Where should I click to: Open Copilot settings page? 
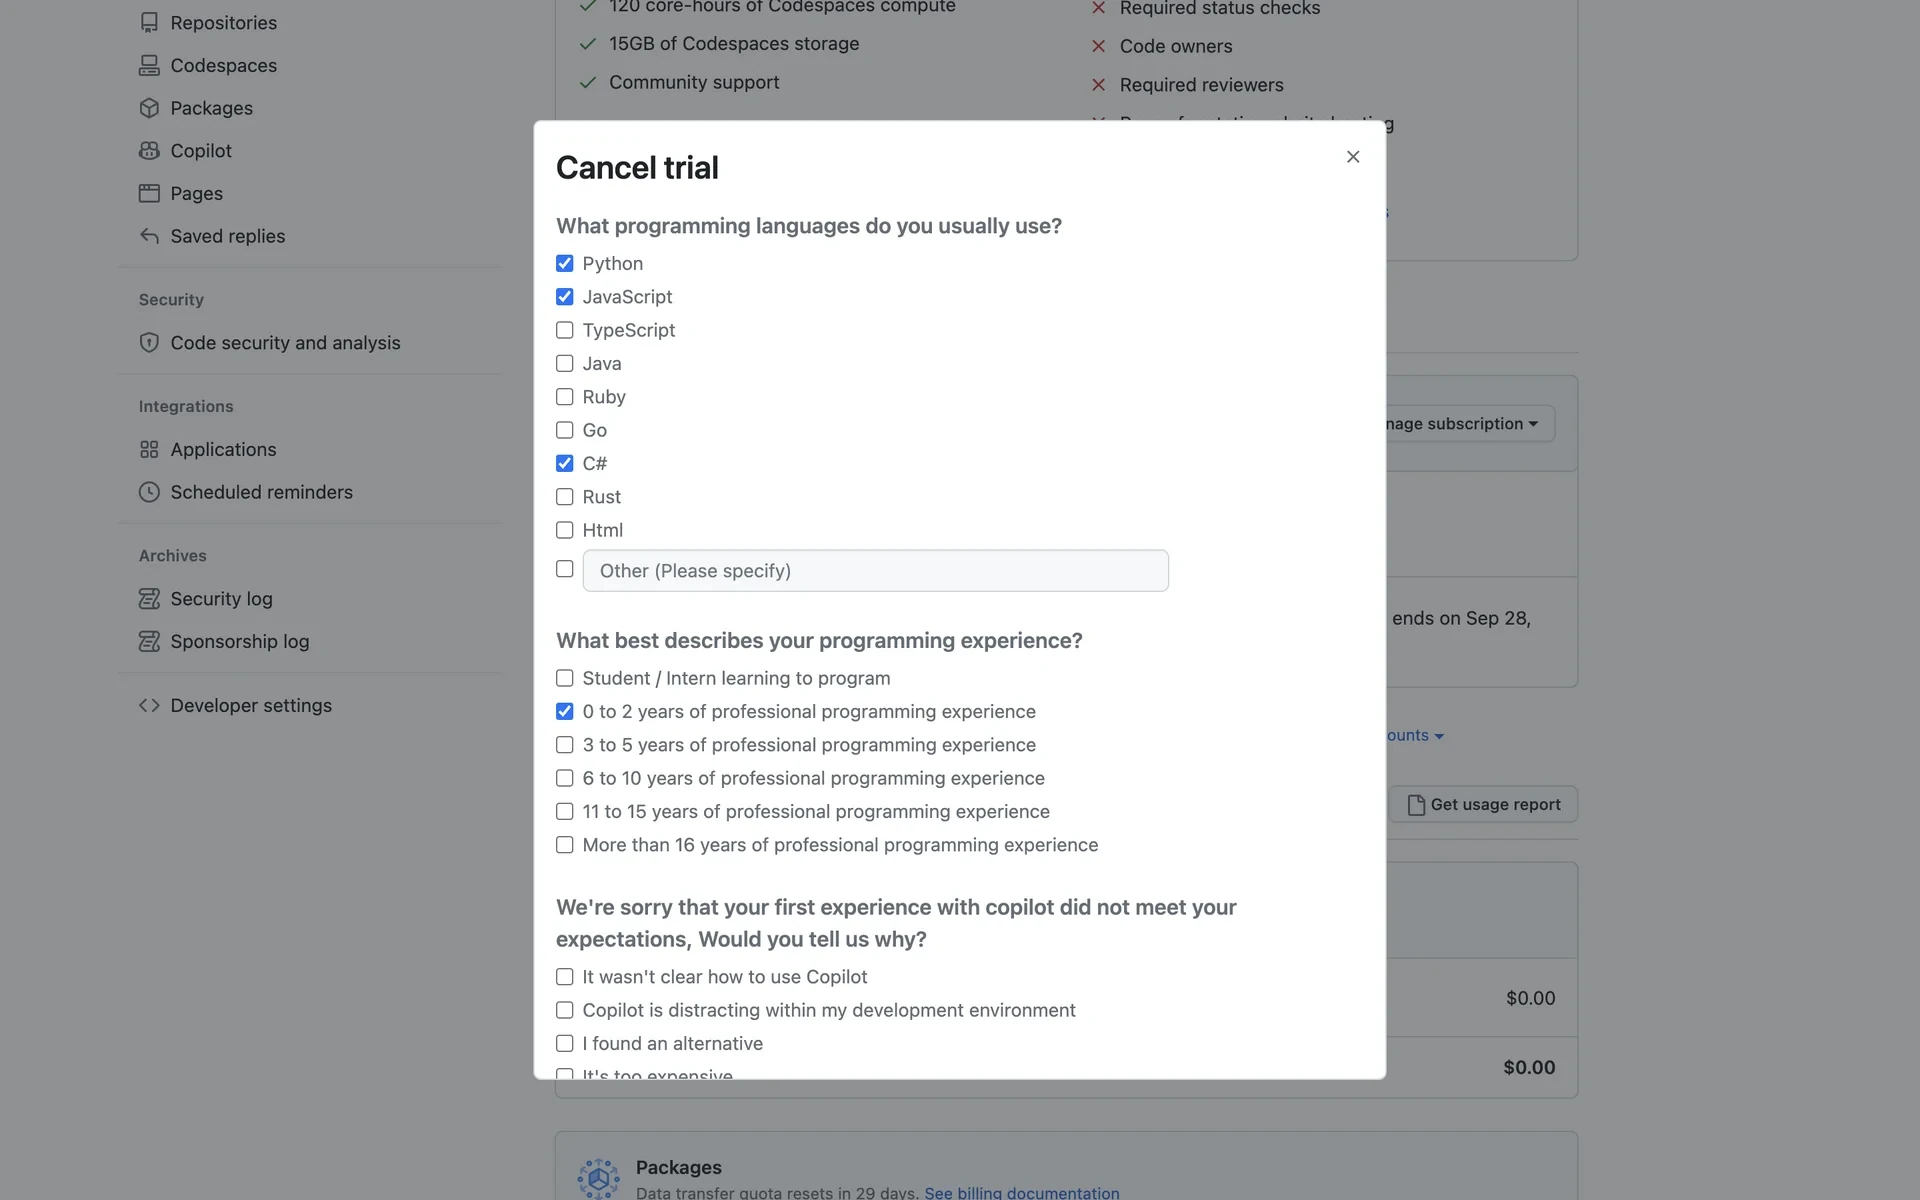(200, 151)
